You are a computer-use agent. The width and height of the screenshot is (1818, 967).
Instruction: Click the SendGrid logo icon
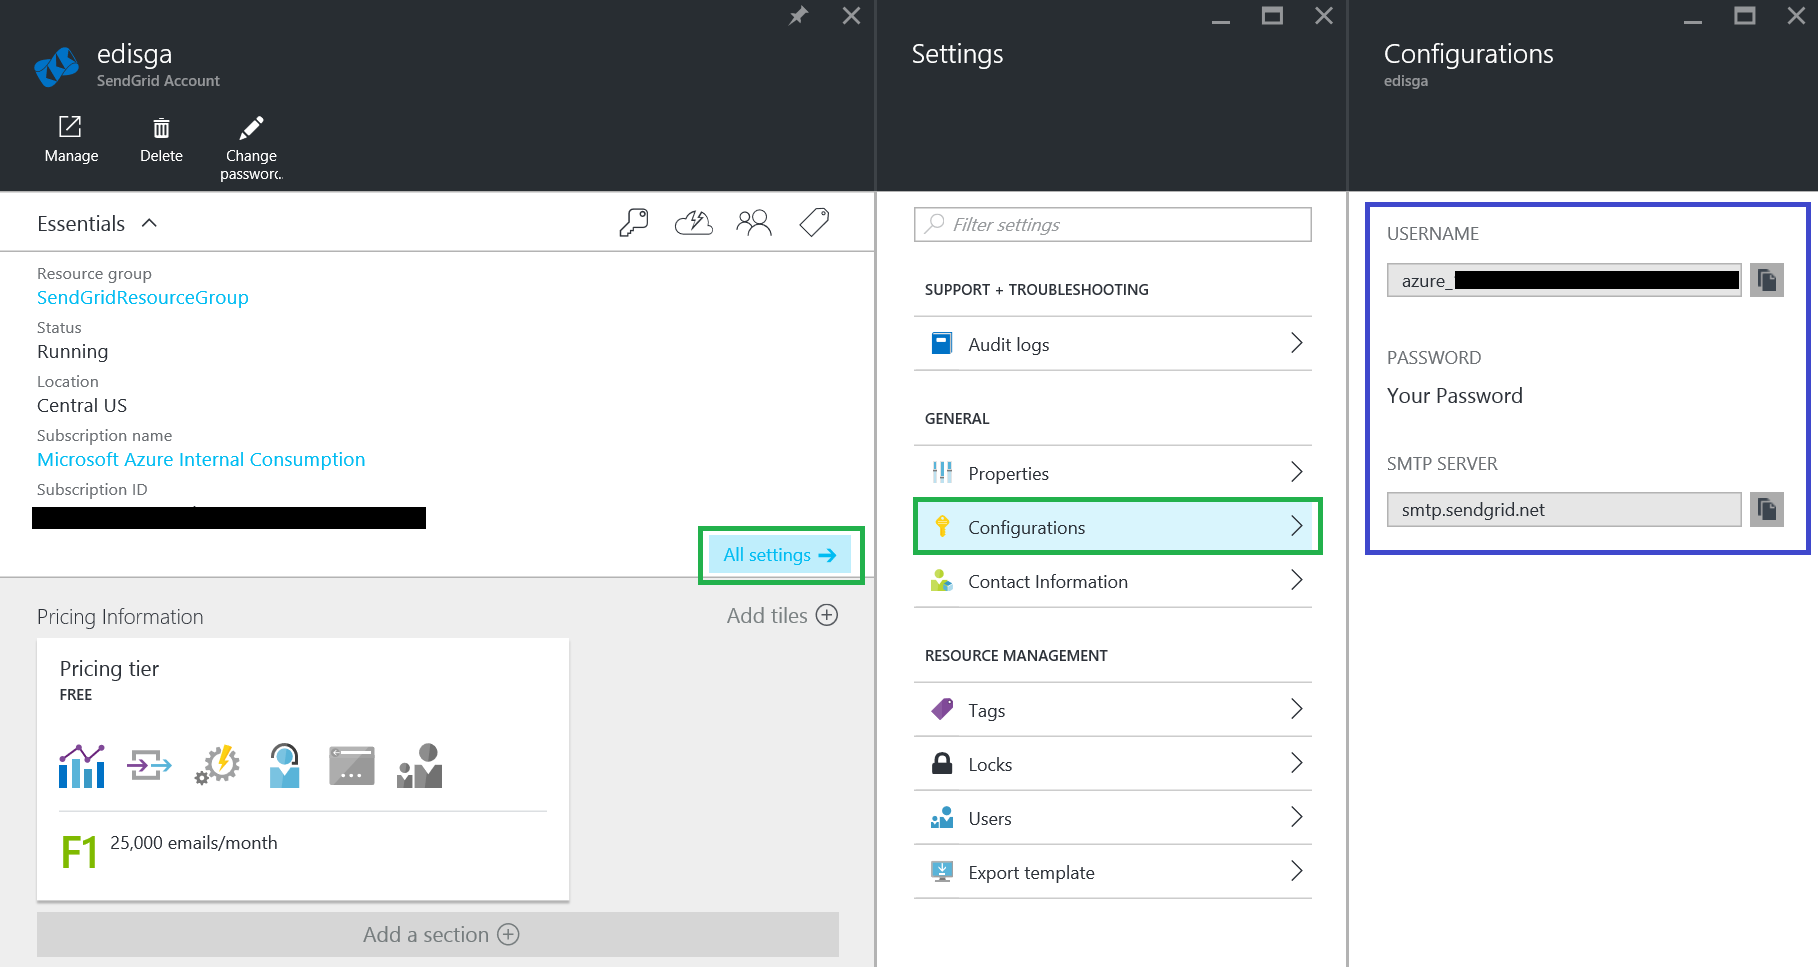pos(57,66)
